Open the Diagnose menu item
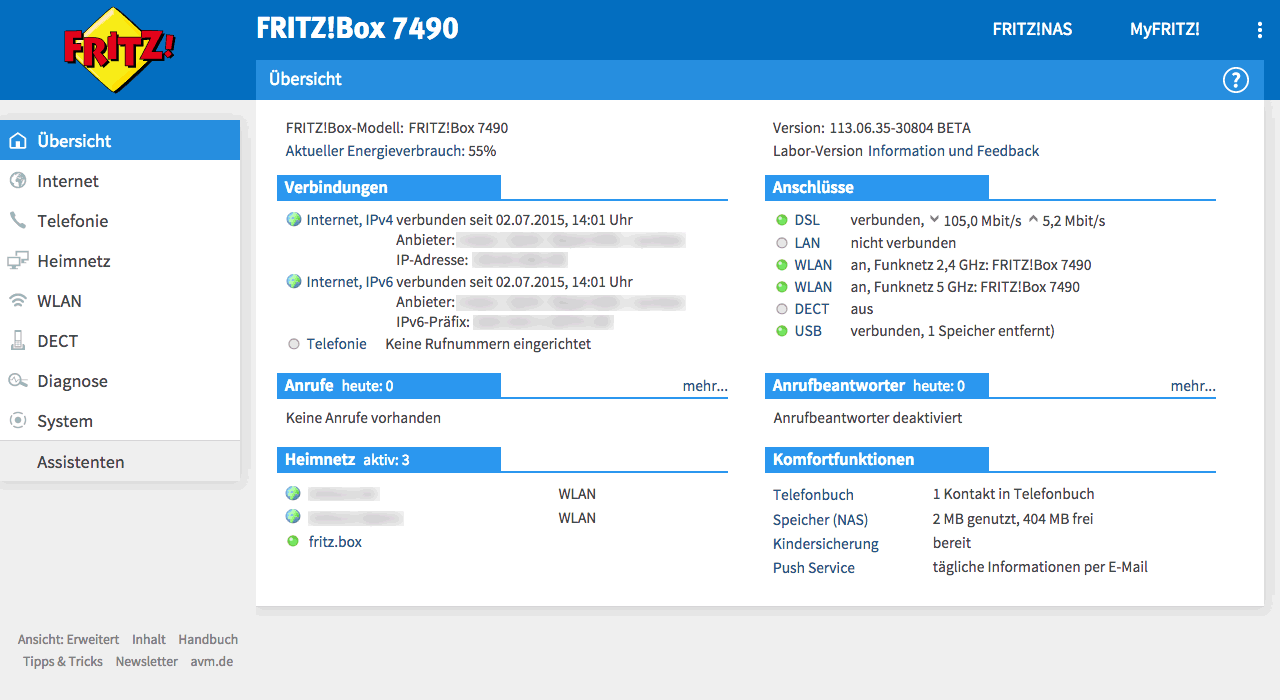 [x=120, y=381]
